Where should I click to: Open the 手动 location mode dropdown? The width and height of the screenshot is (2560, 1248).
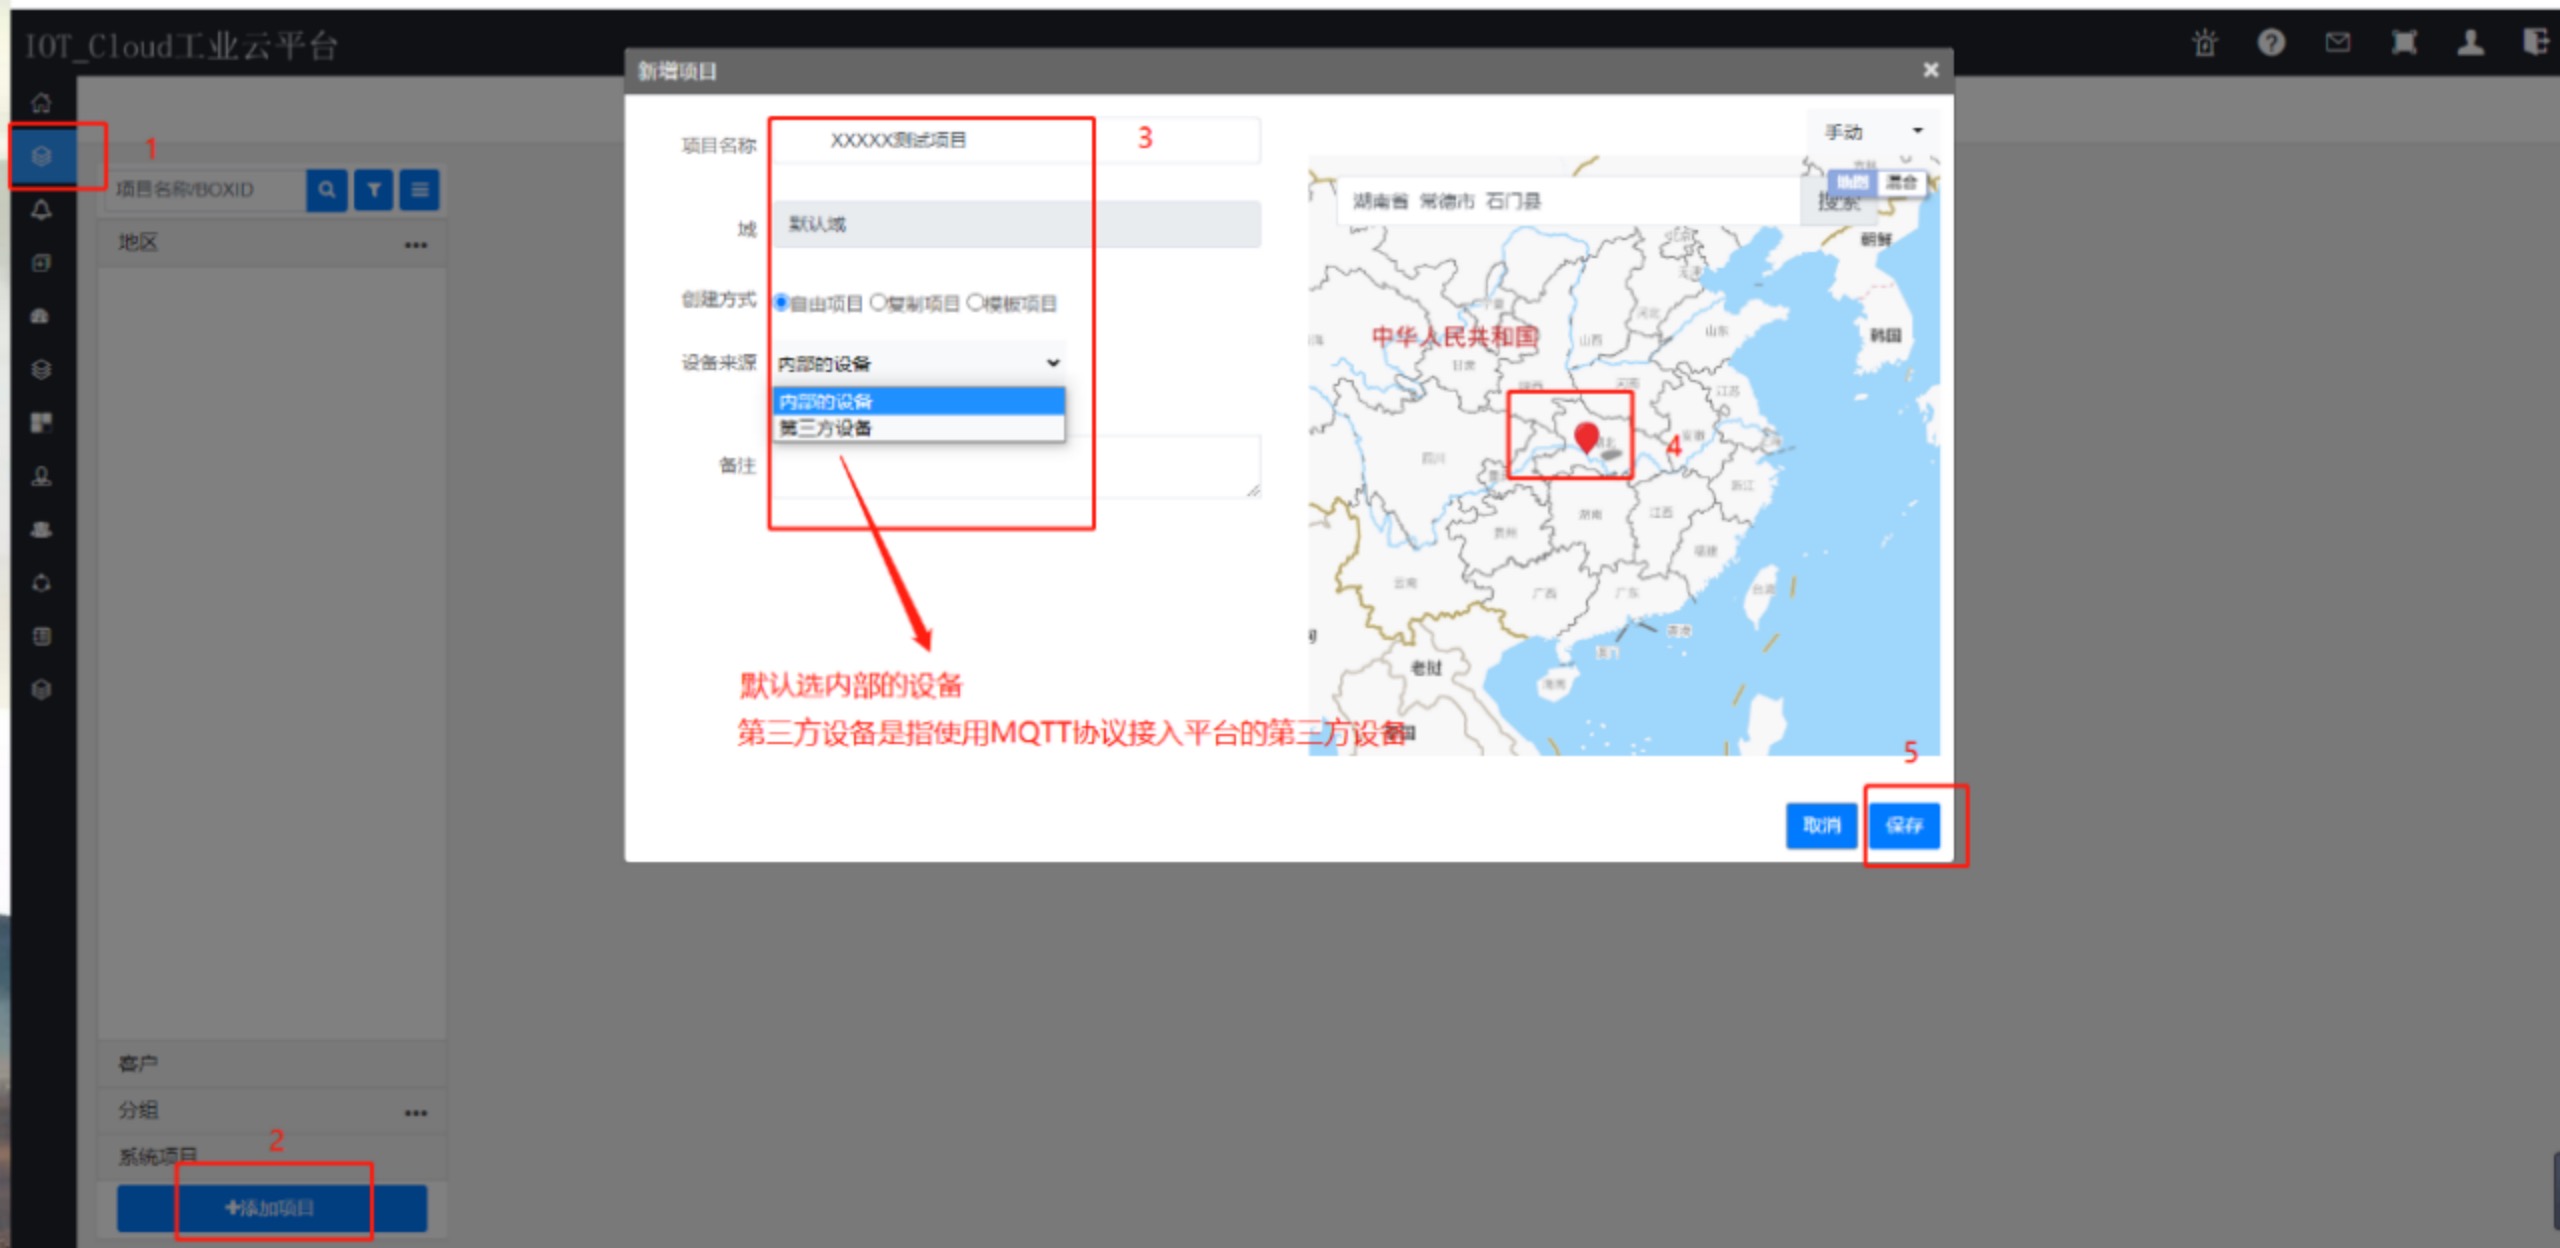point(1872,131)
